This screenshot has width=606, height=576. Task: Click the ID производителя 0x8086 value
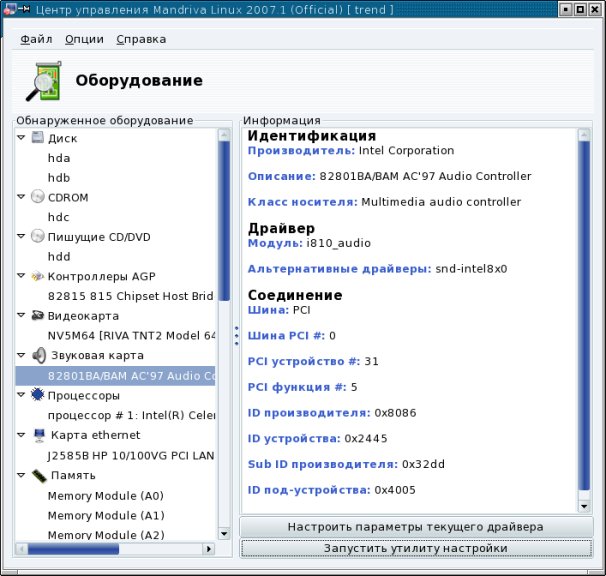395,413
